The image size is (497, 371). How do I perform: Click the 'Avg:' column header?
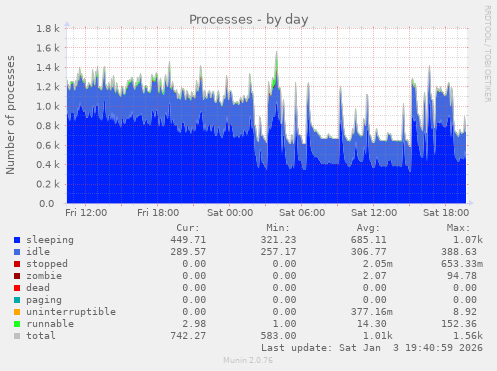[x=368, y=228]
